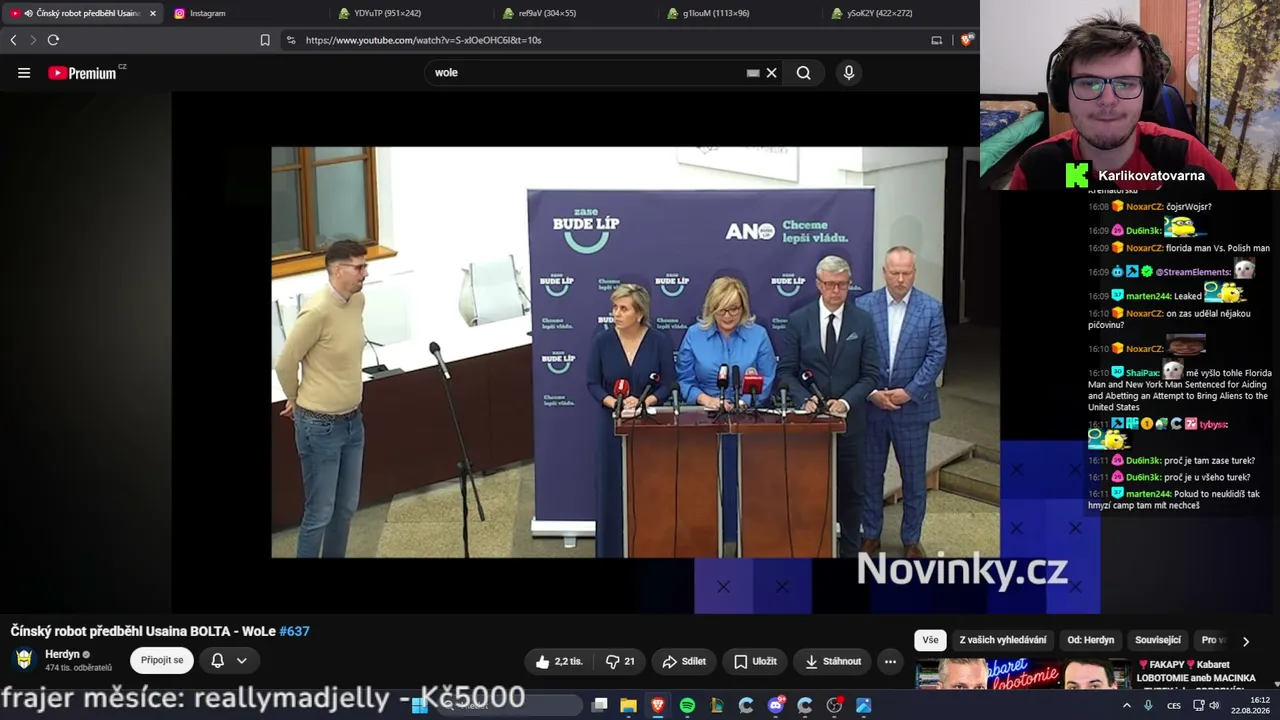
Task: Close the Čínský robot YouTube tab
Action: (x=153, y=13)
